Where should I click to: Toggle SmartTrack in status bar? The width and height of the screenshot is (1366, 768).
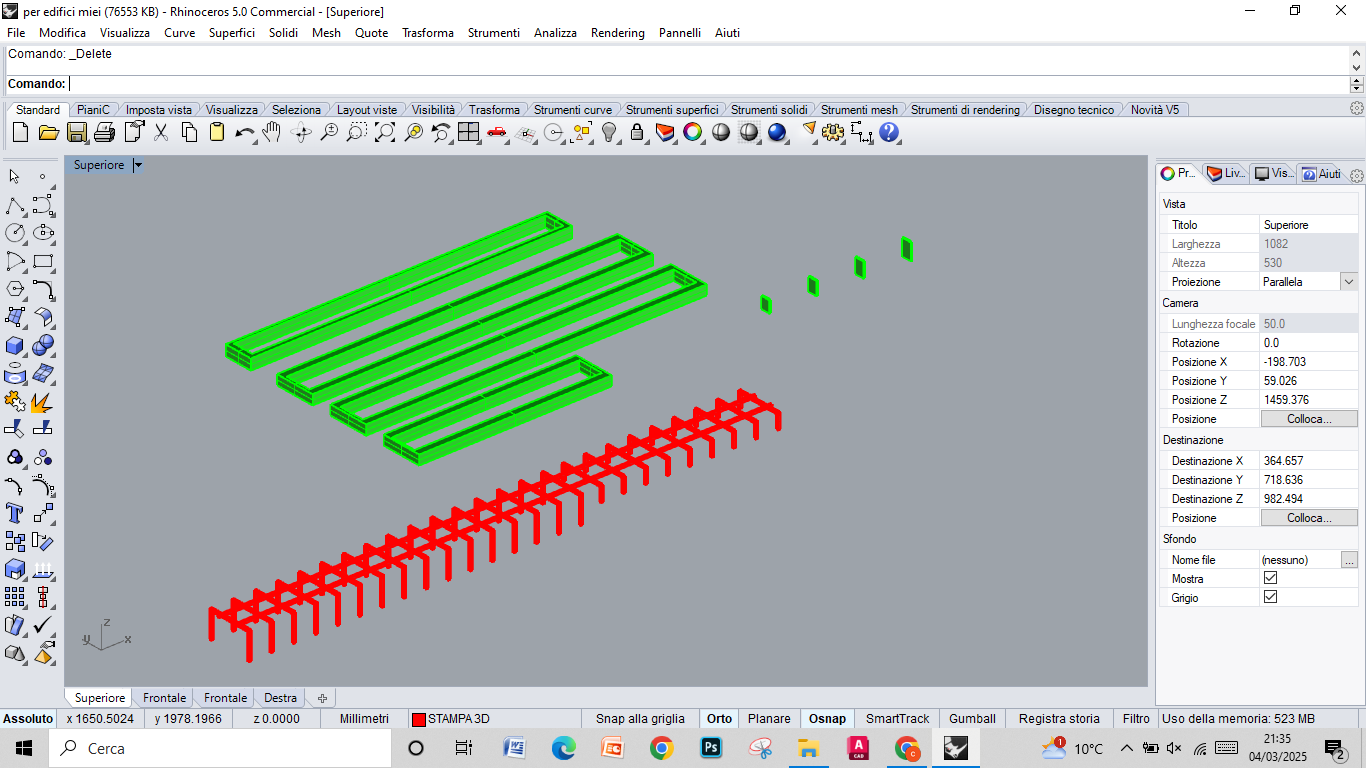click(897, 718)
